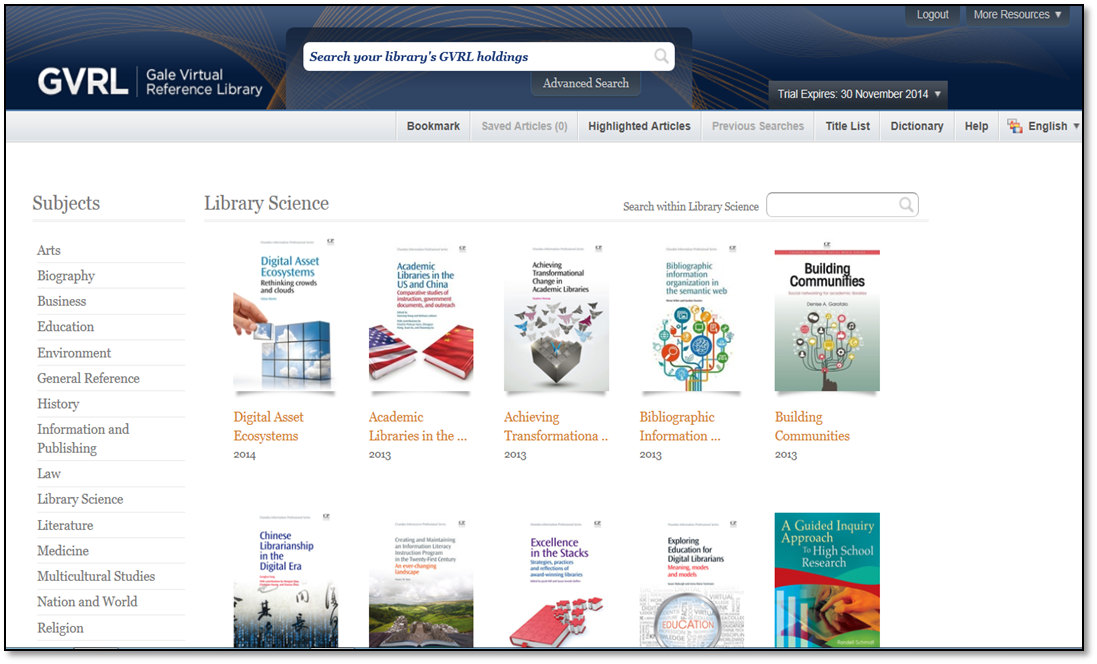Select the Education subject

tap(65, 326)
